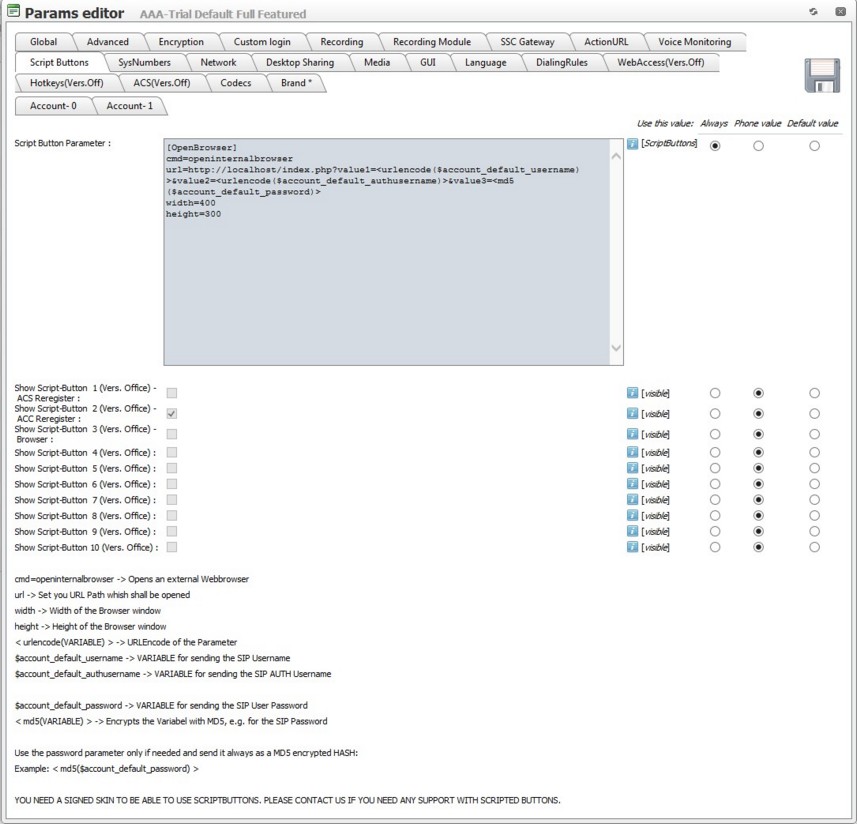
Task: Click the Params editor window icon
Action: coord(12,13)
